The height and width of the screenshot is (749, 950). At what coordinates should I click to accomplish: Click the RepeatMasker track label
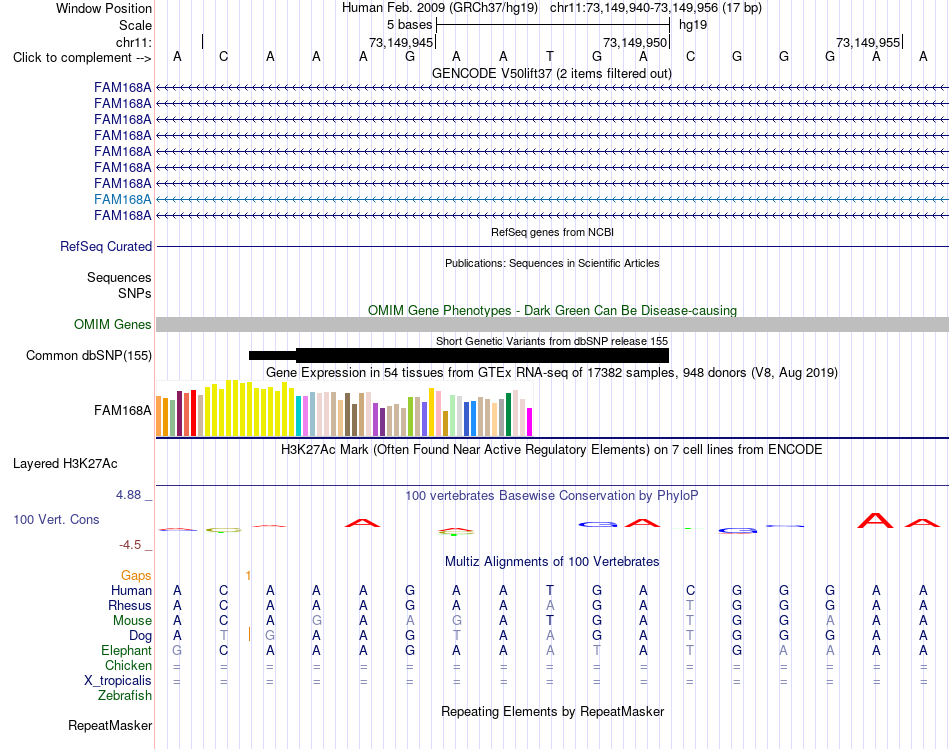pos(110,725)
